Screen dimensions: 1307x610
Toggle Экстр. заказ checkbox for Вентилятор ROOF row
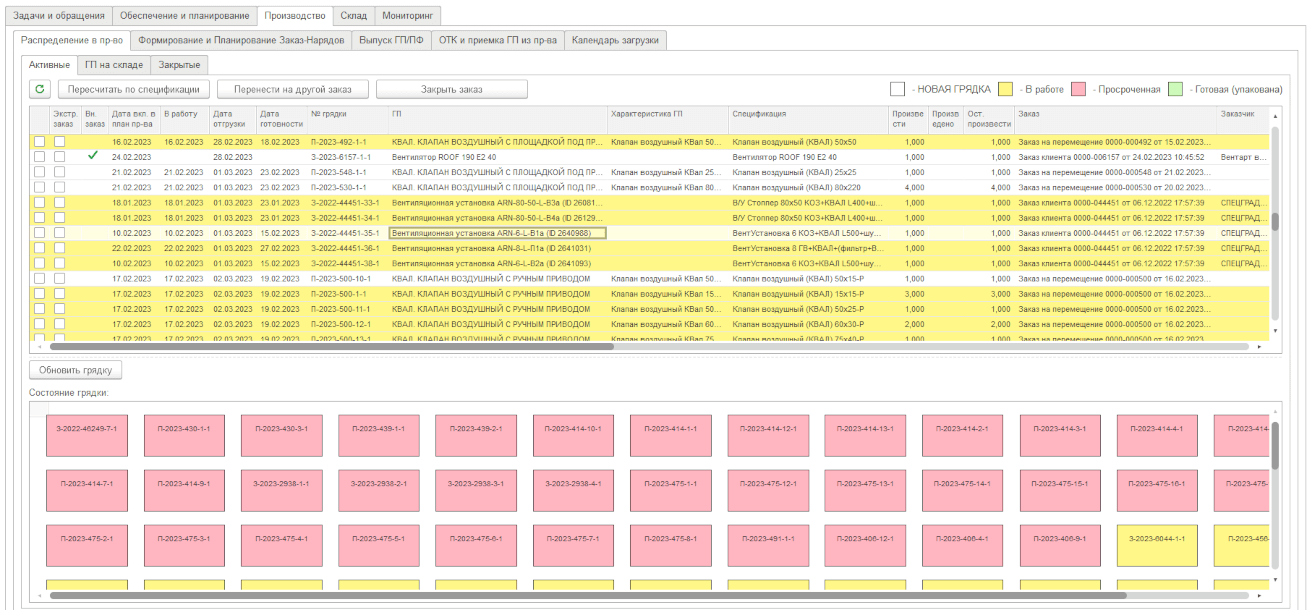pos(59,157)
